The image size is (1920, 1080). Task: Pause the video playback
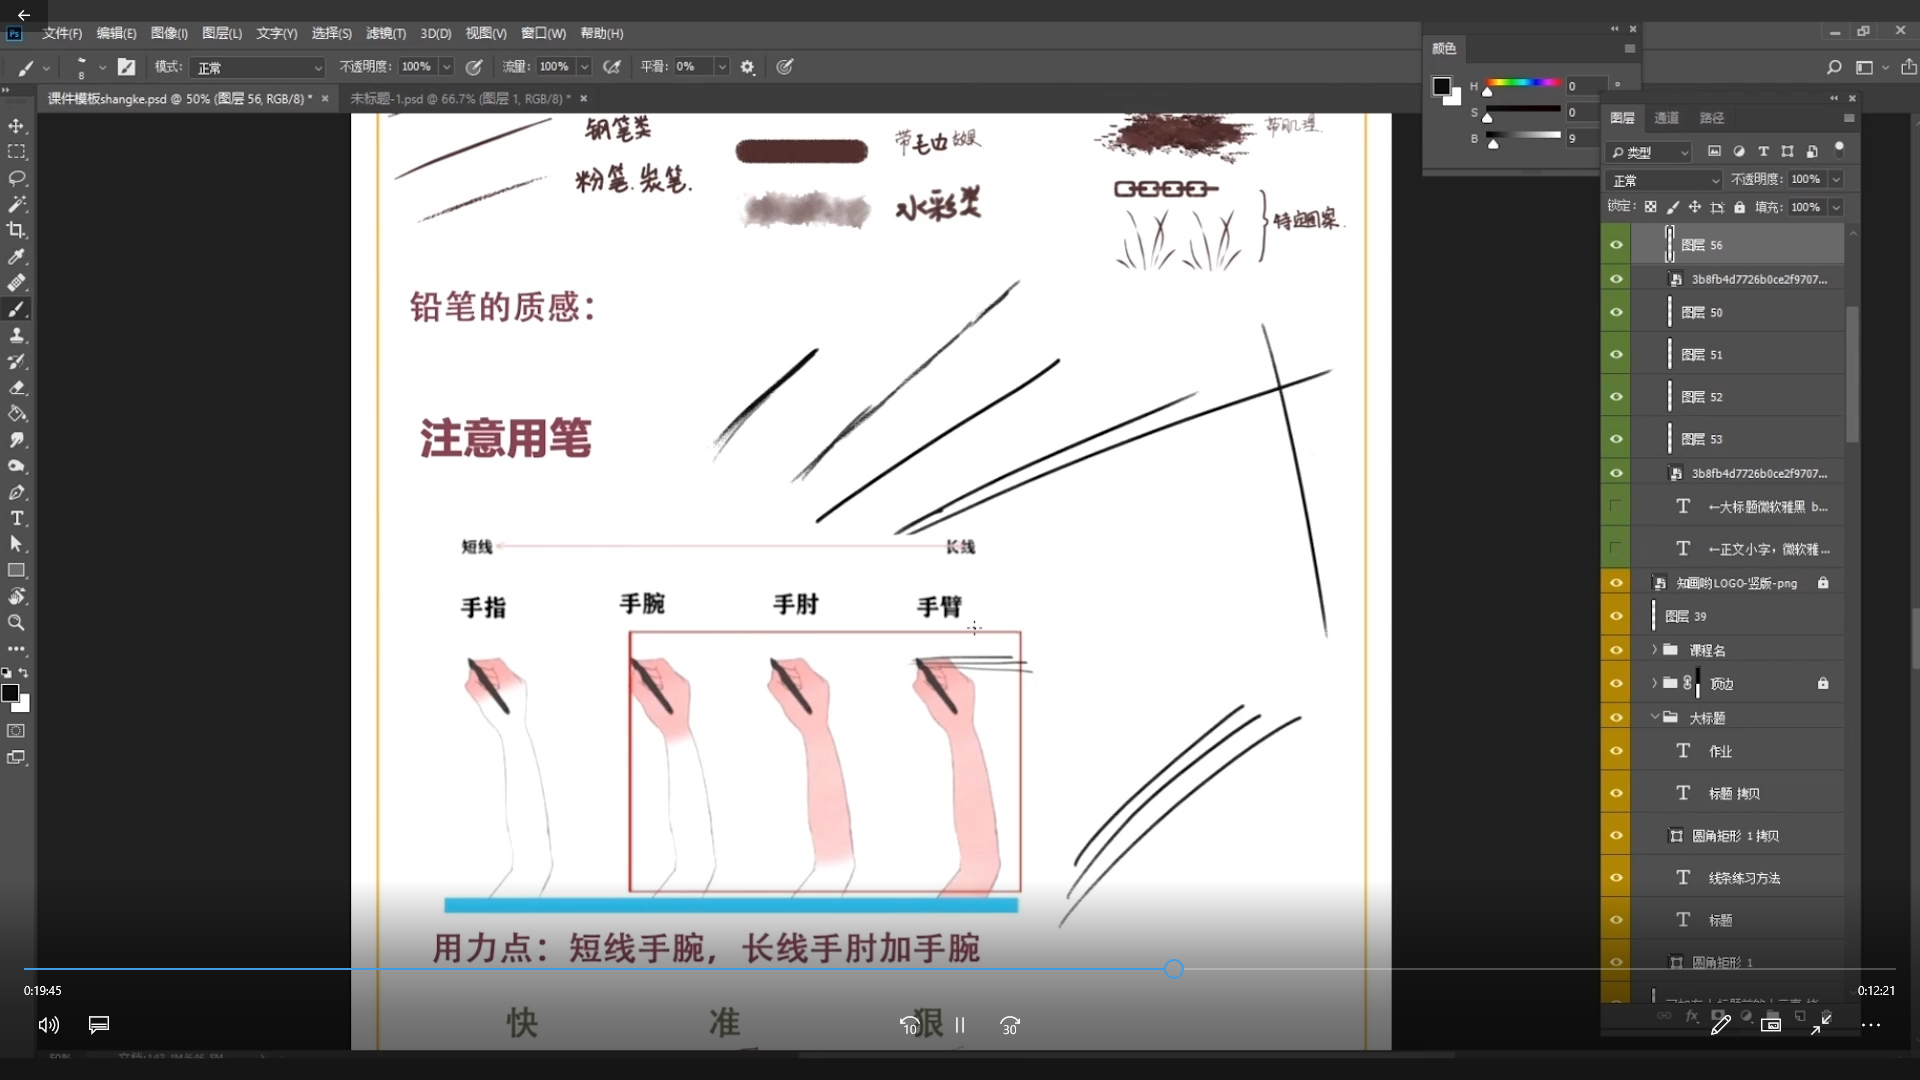click(960, 1025)
